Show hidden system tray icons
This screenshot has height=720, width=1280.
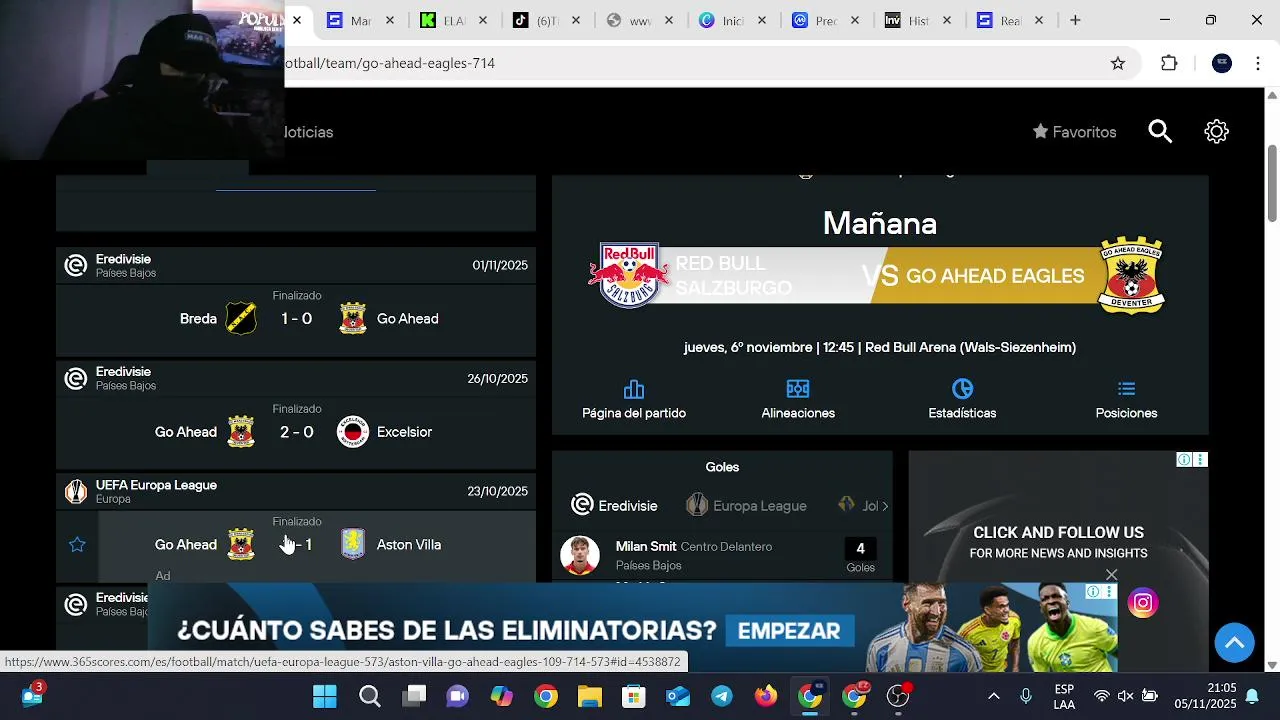pyautogui.click(x=993, y=696)
